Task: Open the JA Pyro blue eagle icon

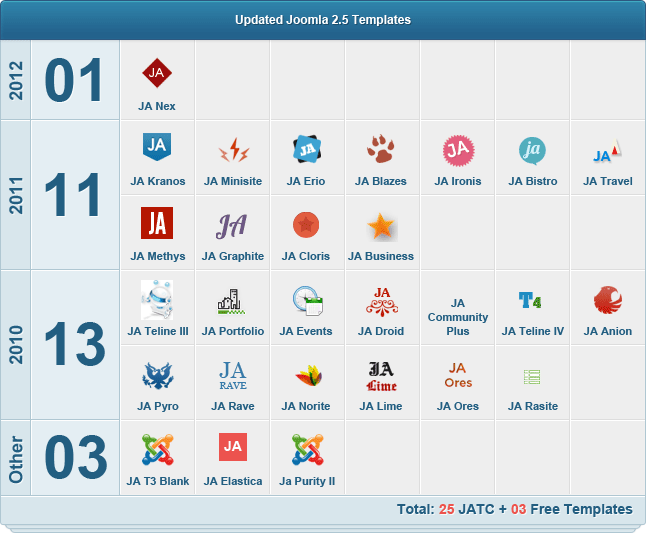Action: (x=158, y=376)
